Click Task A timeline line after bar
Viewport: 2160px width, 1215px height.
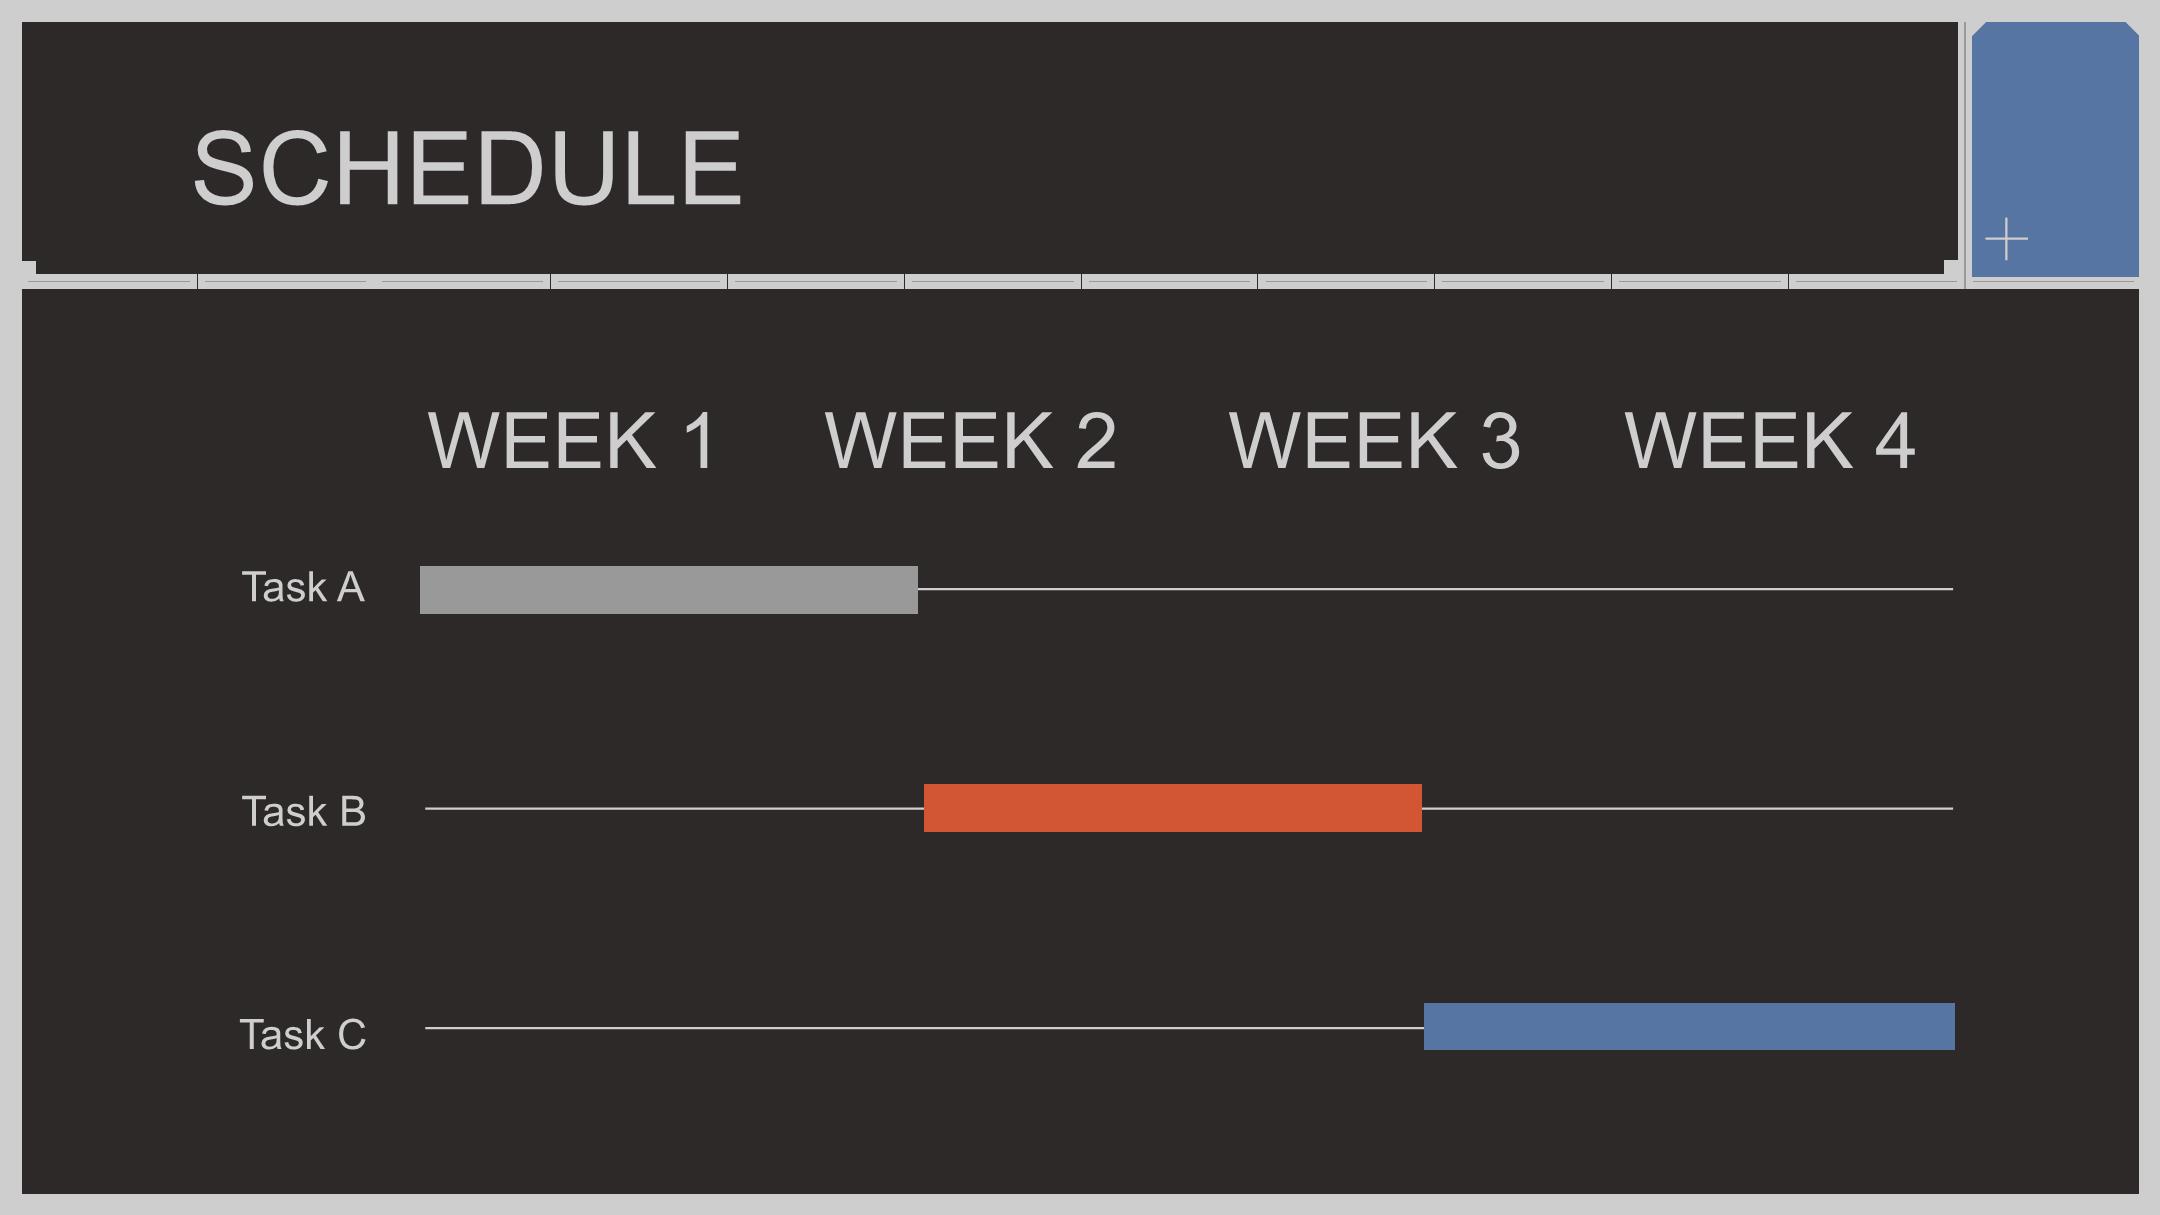click(1435, 589)
